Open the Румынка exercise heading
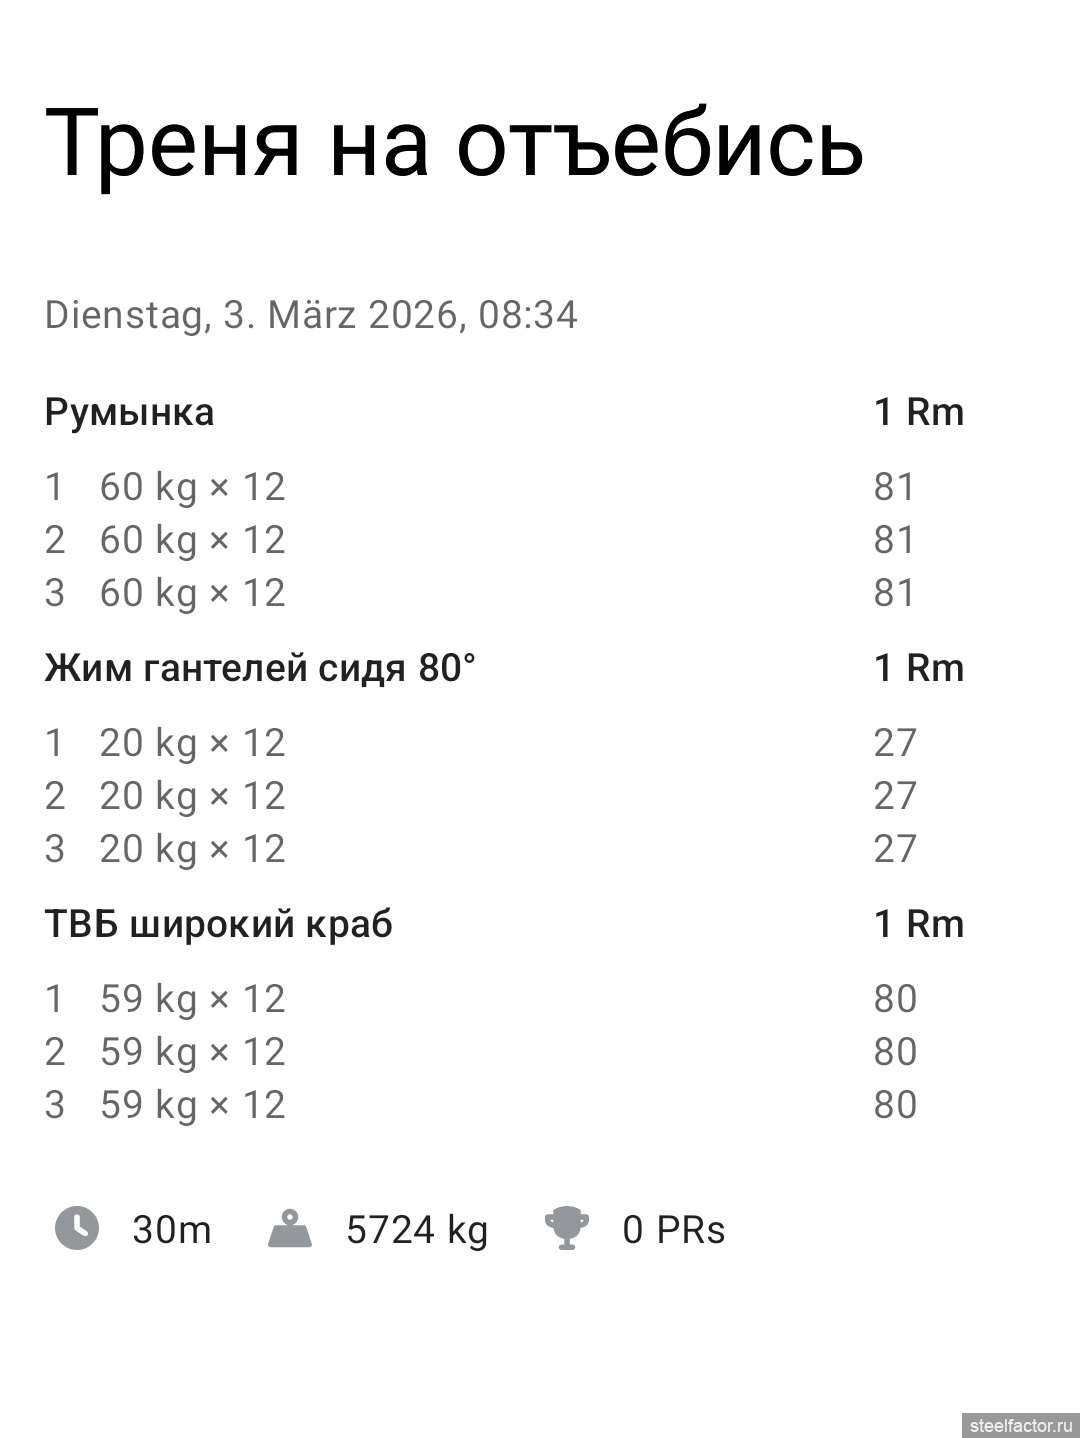The width and height of the screenshot is (1080, 1438). [129, 412]
